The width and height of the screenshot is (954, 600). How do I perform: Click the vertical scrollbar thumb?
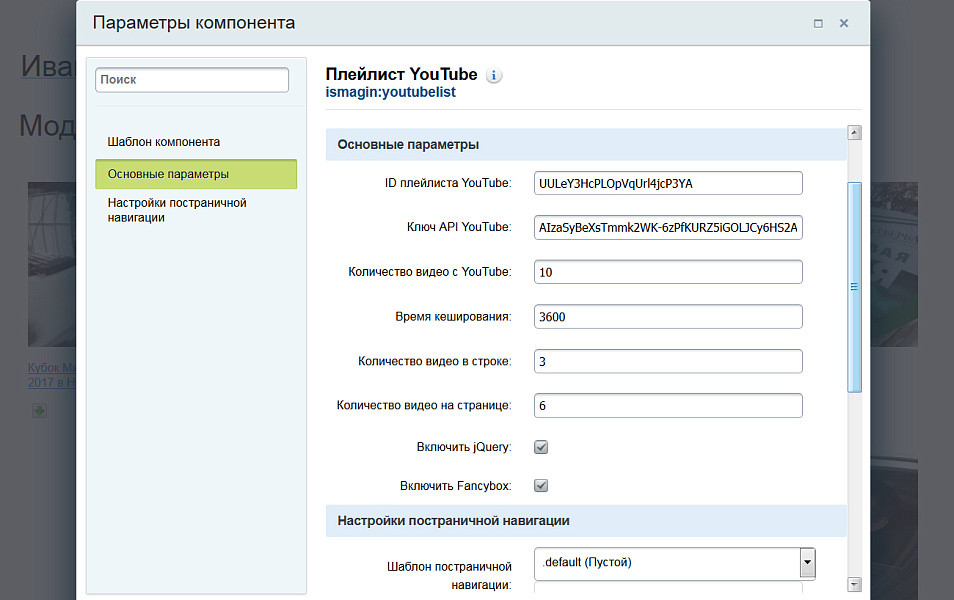click(853, 280)
